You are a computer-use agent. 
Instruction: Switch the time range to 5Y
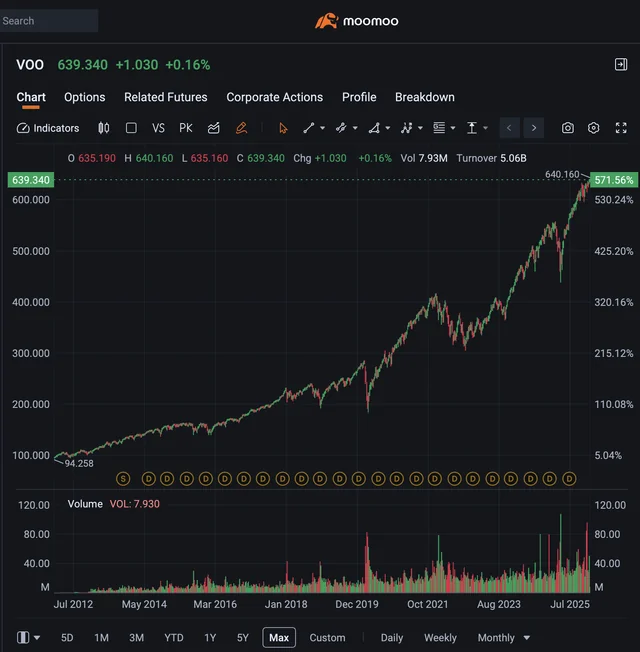point(243,638)
